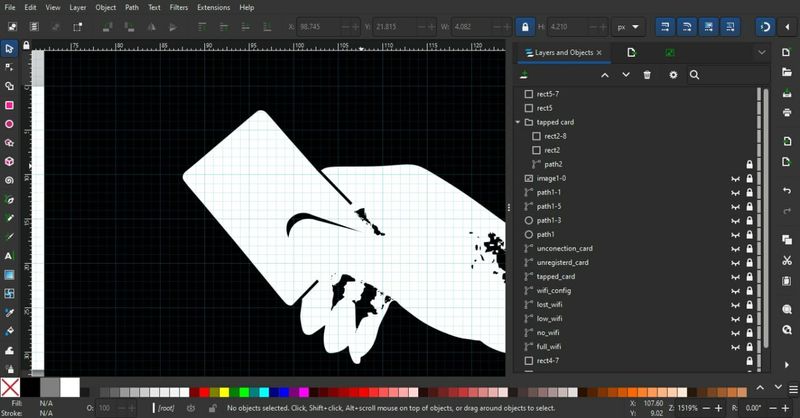Open the dock panel chevron menu
The width and height of the screenshot is (800, 418).
click(762, 52)
